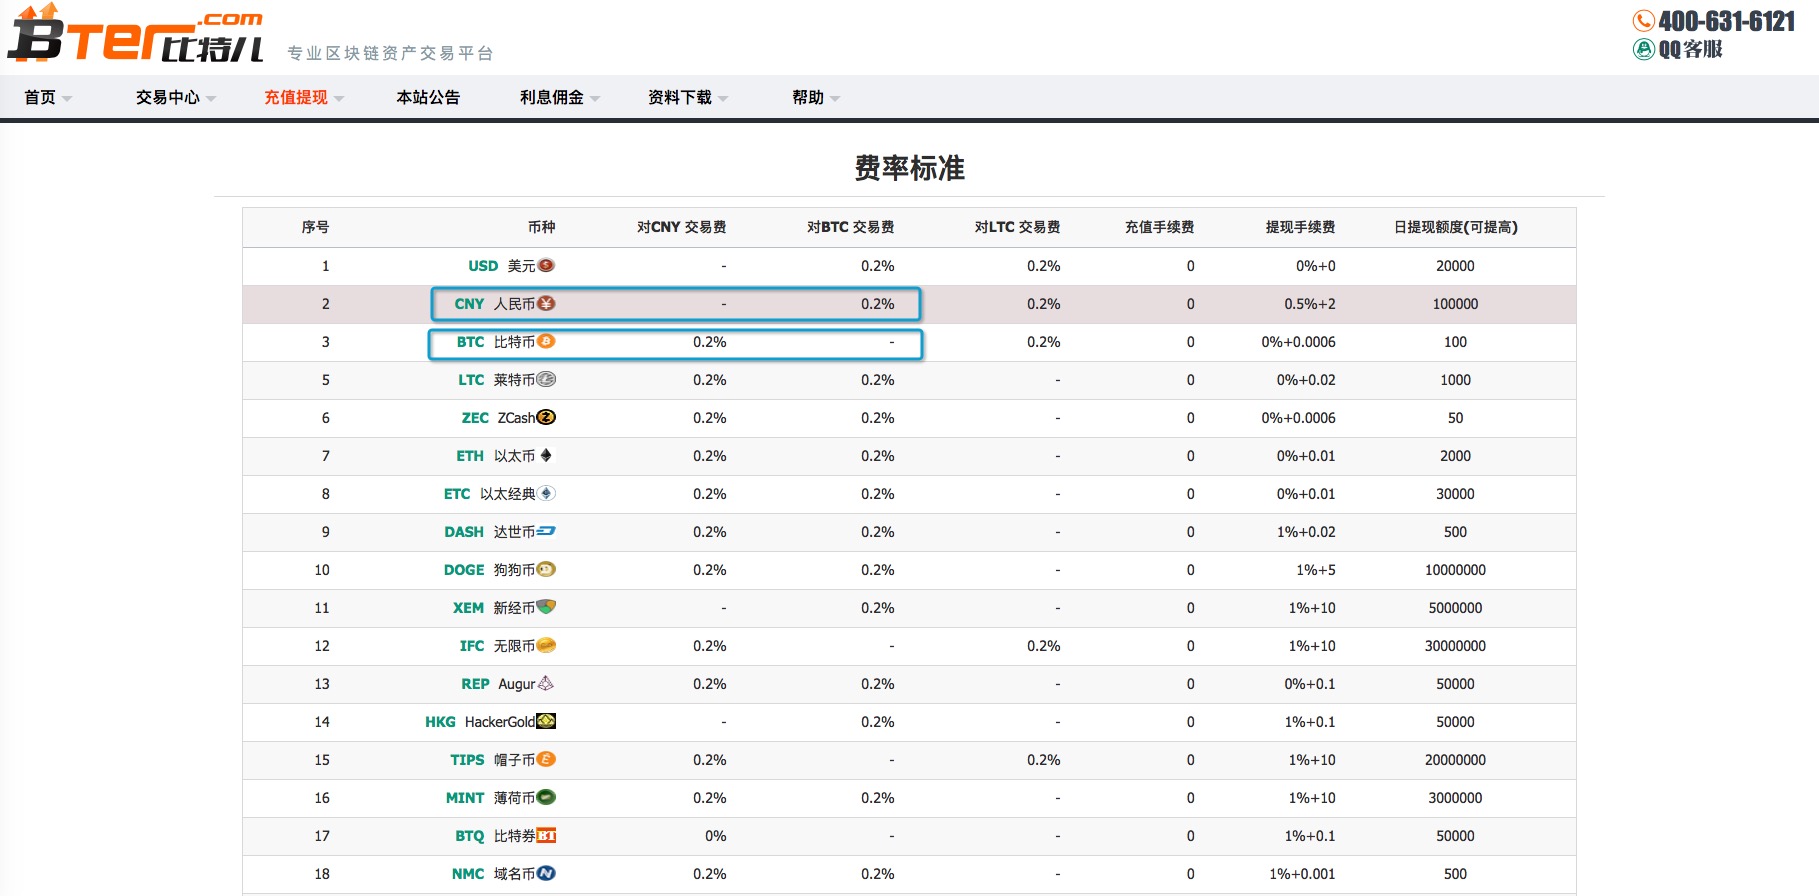
Task: Click the ETC ethereum classic icon
Action: [x=546, y=493]
